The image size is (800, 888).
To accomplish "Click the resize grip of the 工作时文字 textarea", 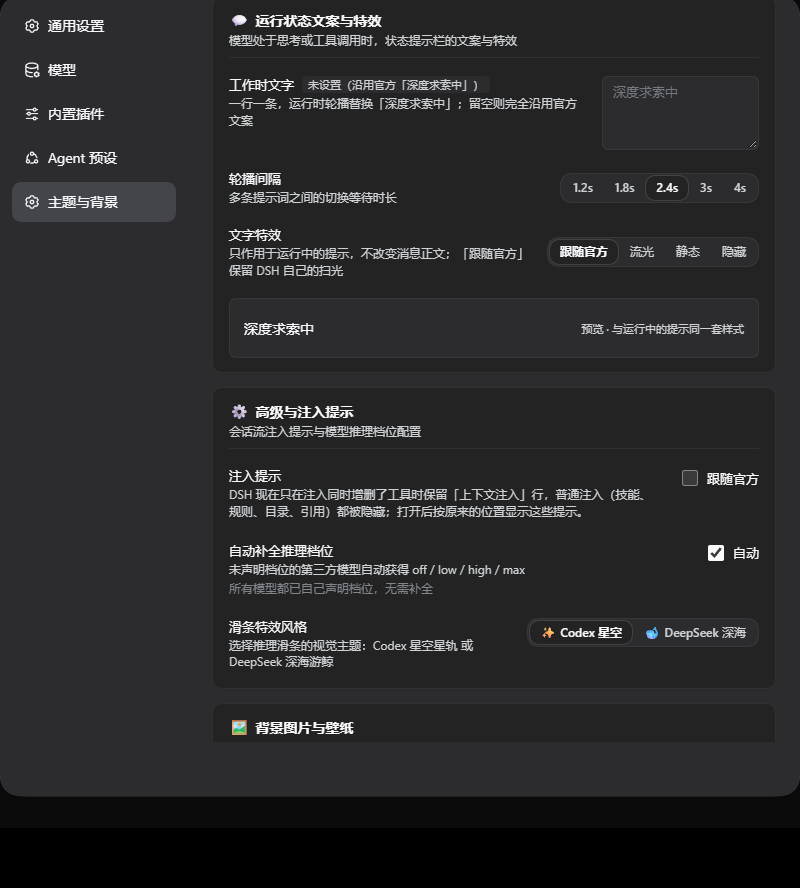I will click(x=752, y=144).
